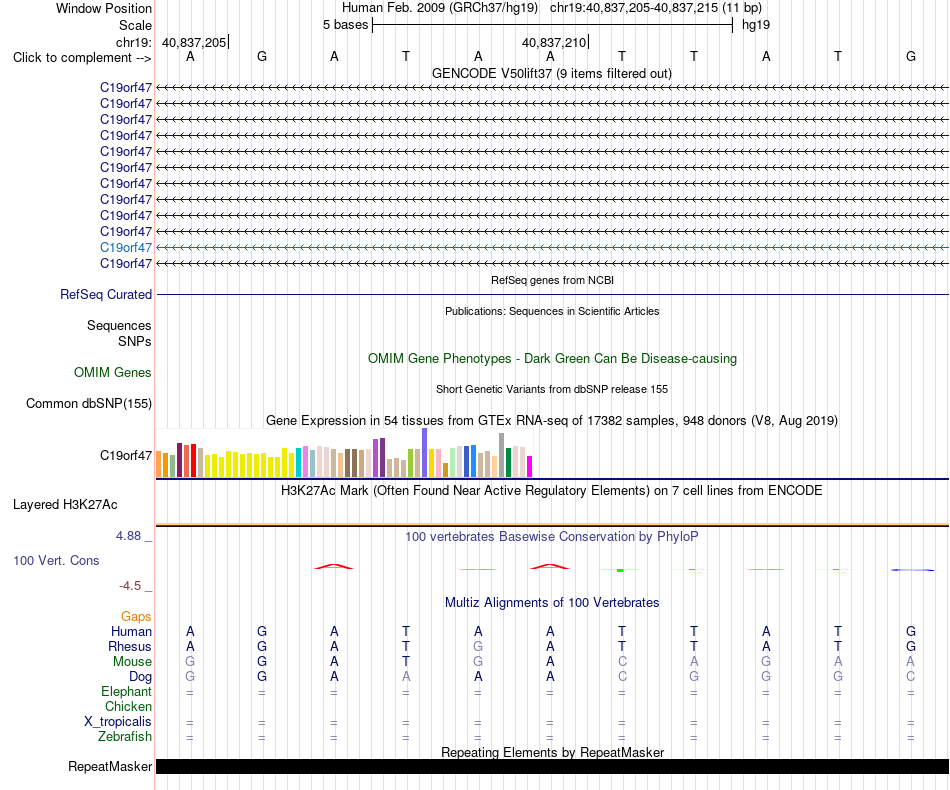Screen dimensions: 950x790
Task: Click the 'GENCODE V50lift37 (9 items filtered out)' title
Action: pyautogui.click(x=552, y=73)
